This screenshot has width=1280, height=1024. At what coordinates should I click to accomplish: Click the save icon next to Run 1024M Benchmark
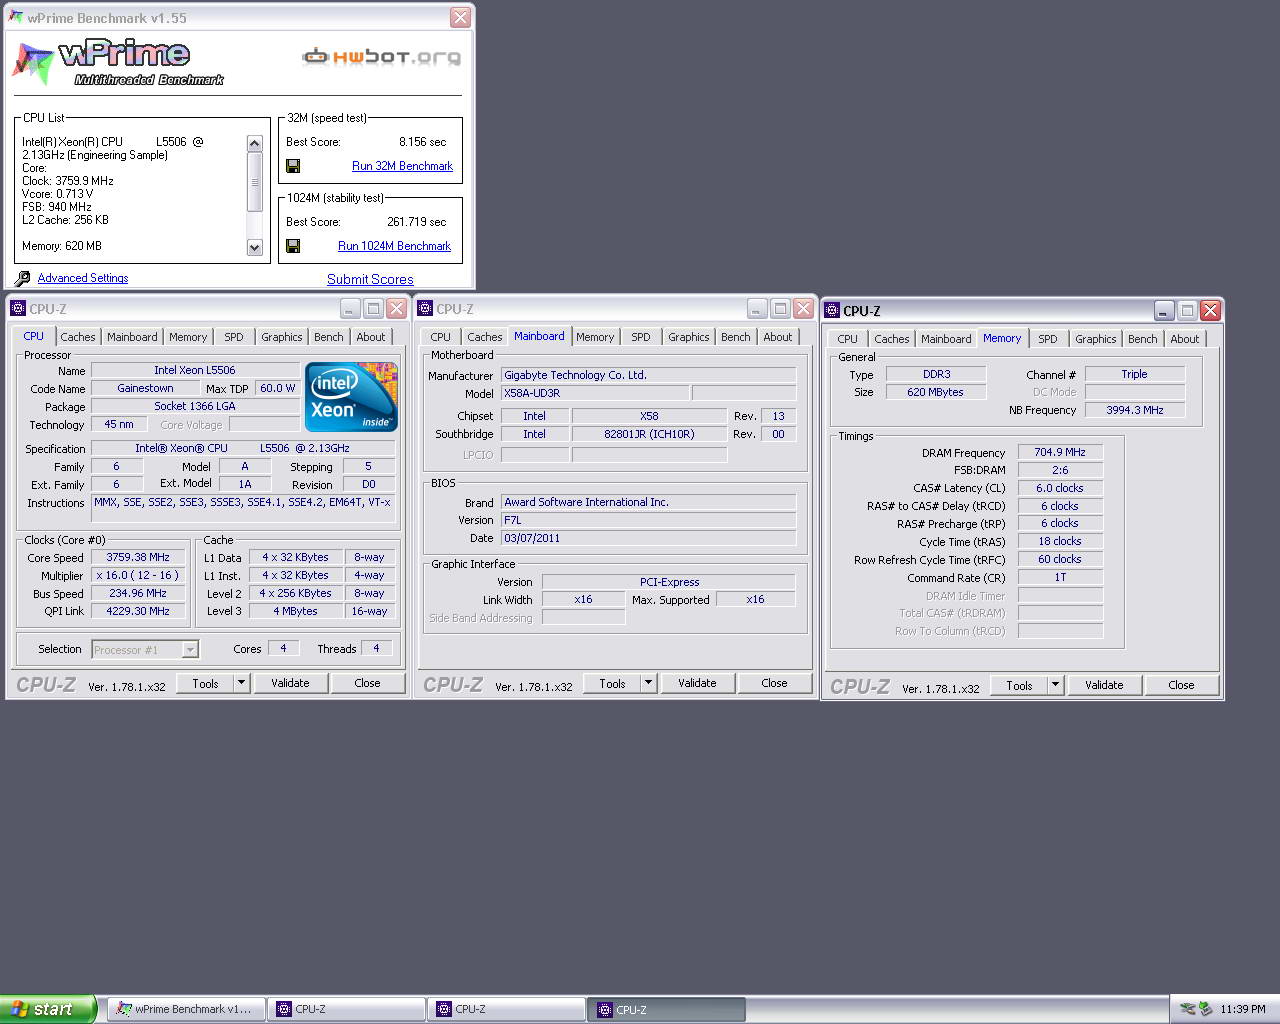[x=293, y=246]
